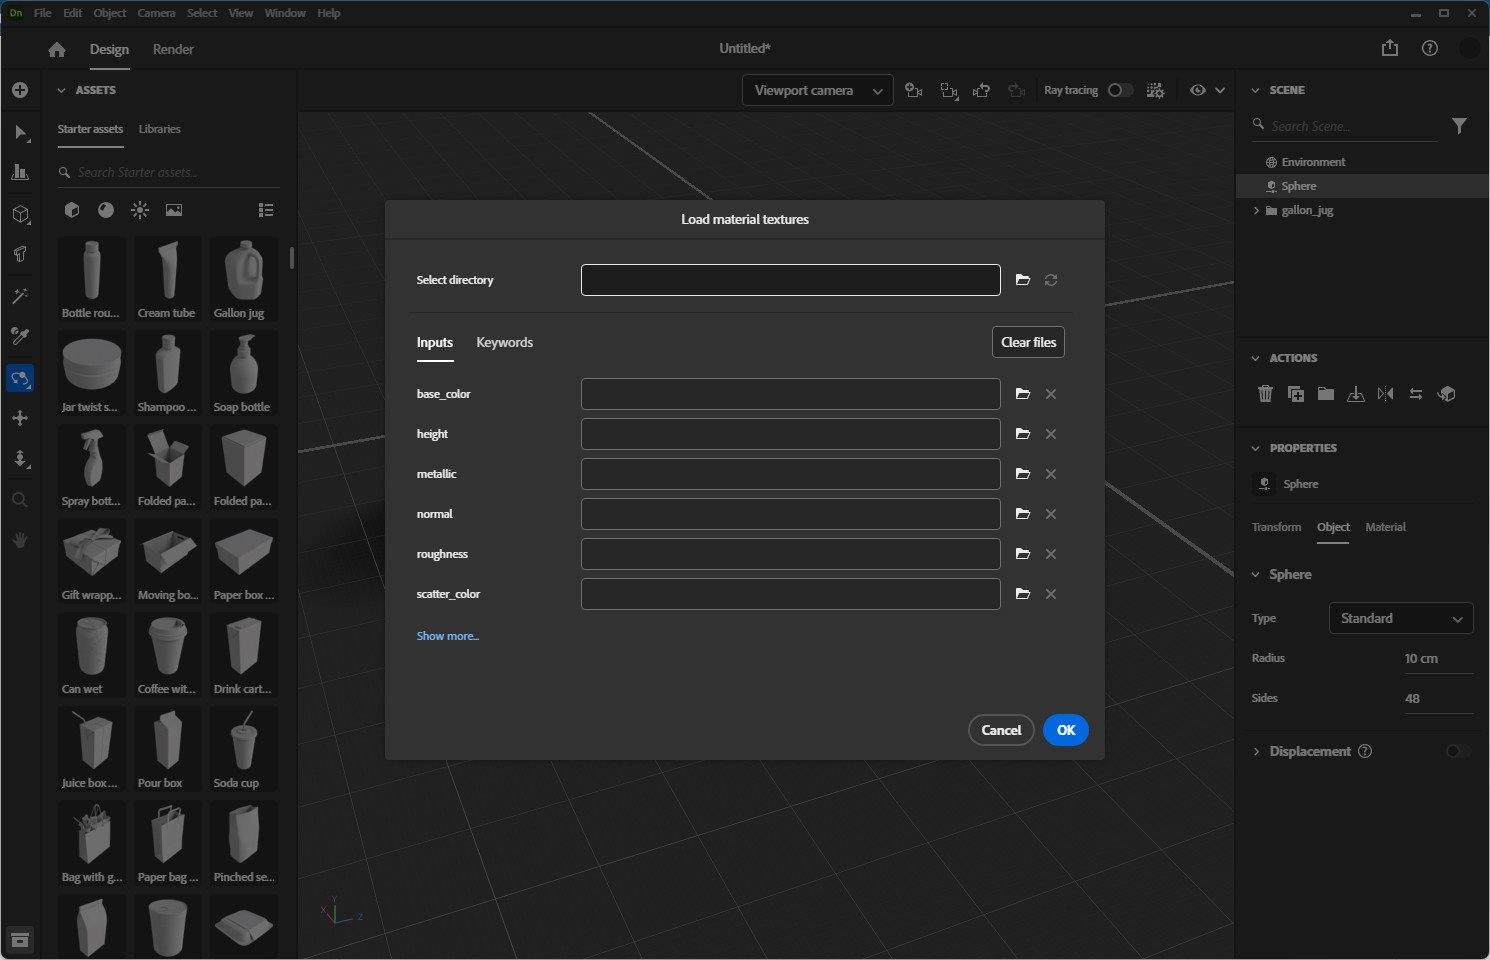Click the assets panel scrollbar
Viewport: 1490px width, 960px height.
(x=292, y=258)
